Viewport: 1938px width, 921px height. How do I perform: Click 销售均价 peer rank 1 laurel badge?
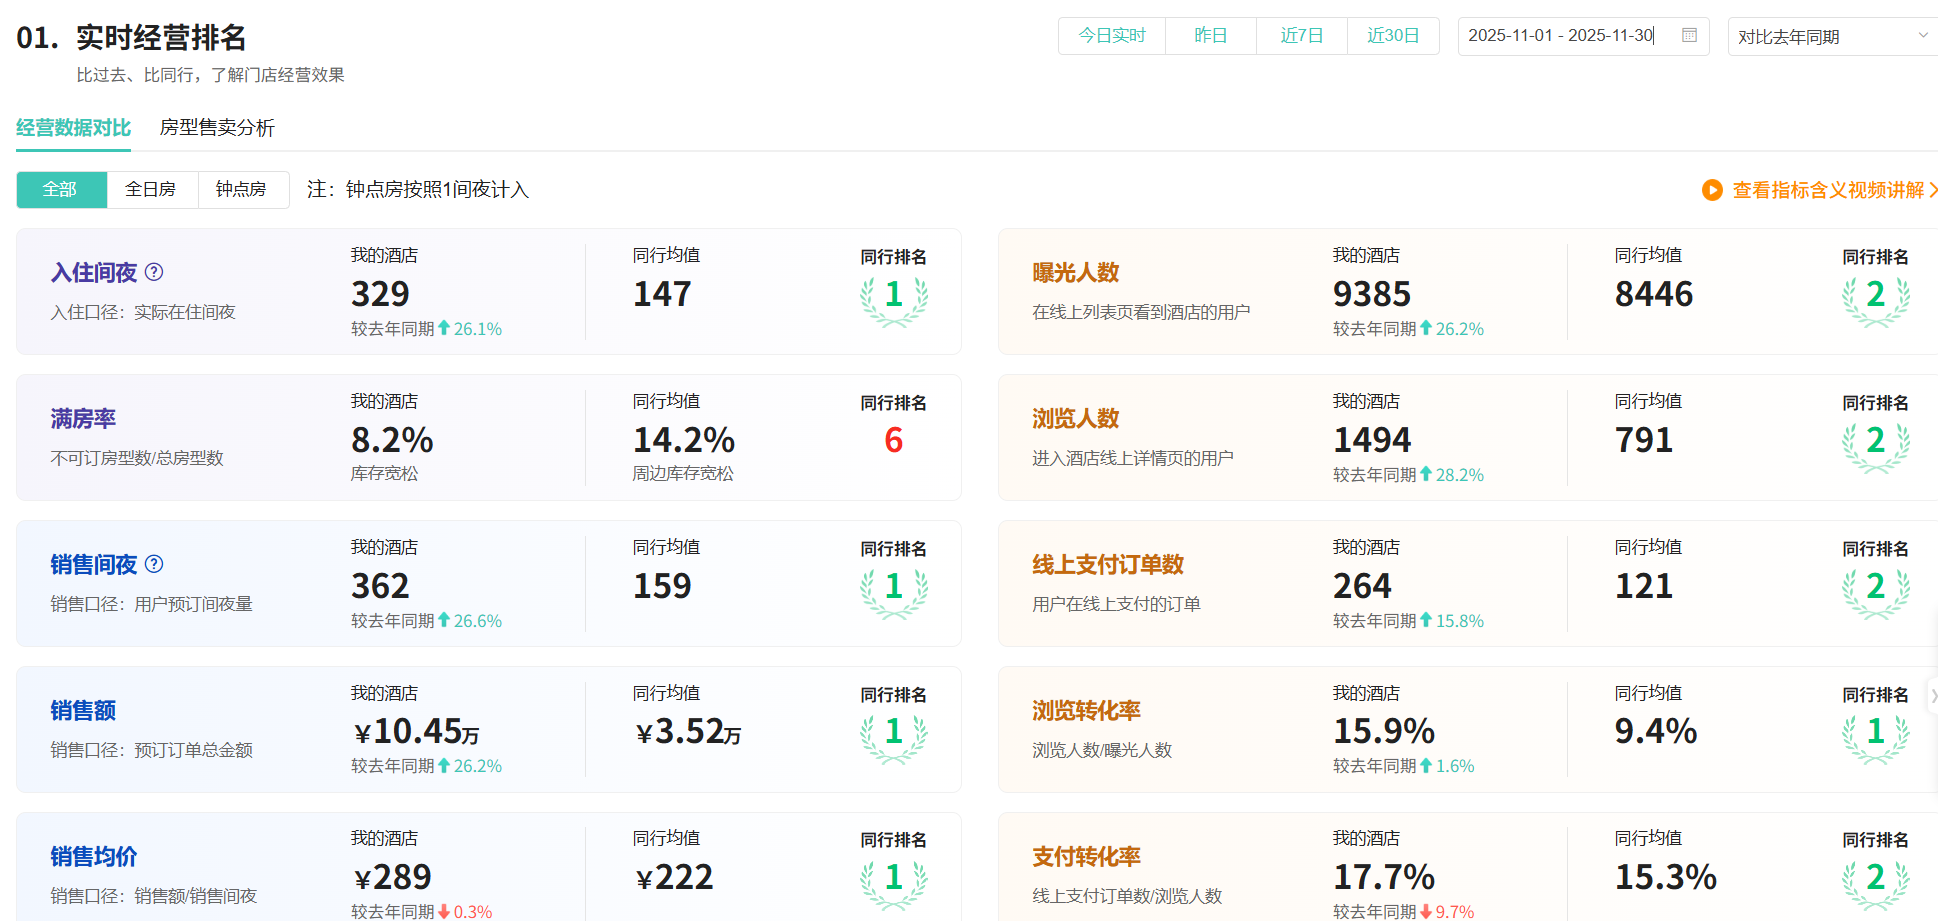(894, 883)
